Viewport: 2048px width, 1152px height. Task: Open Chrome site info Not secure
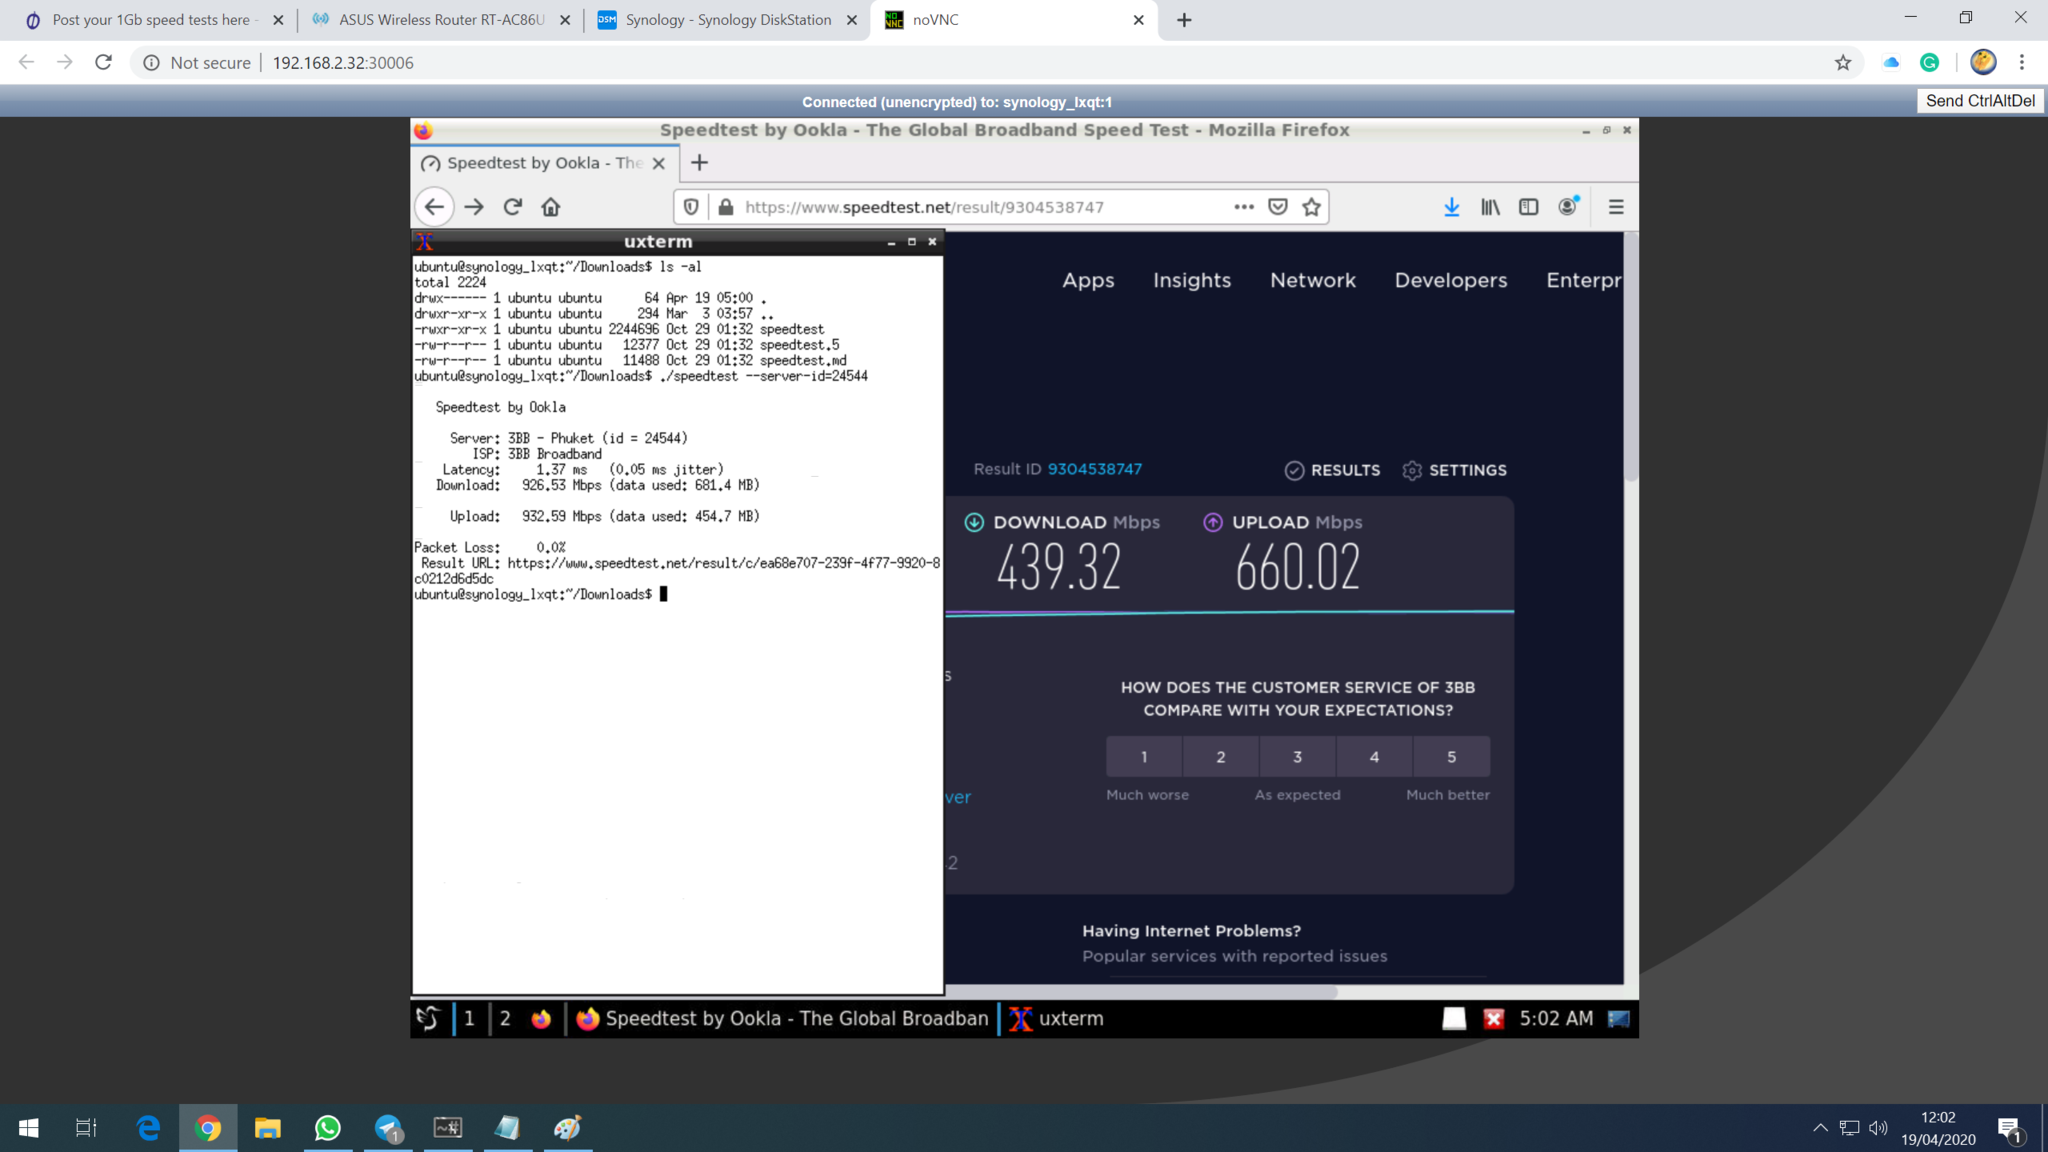coord(196,63)
